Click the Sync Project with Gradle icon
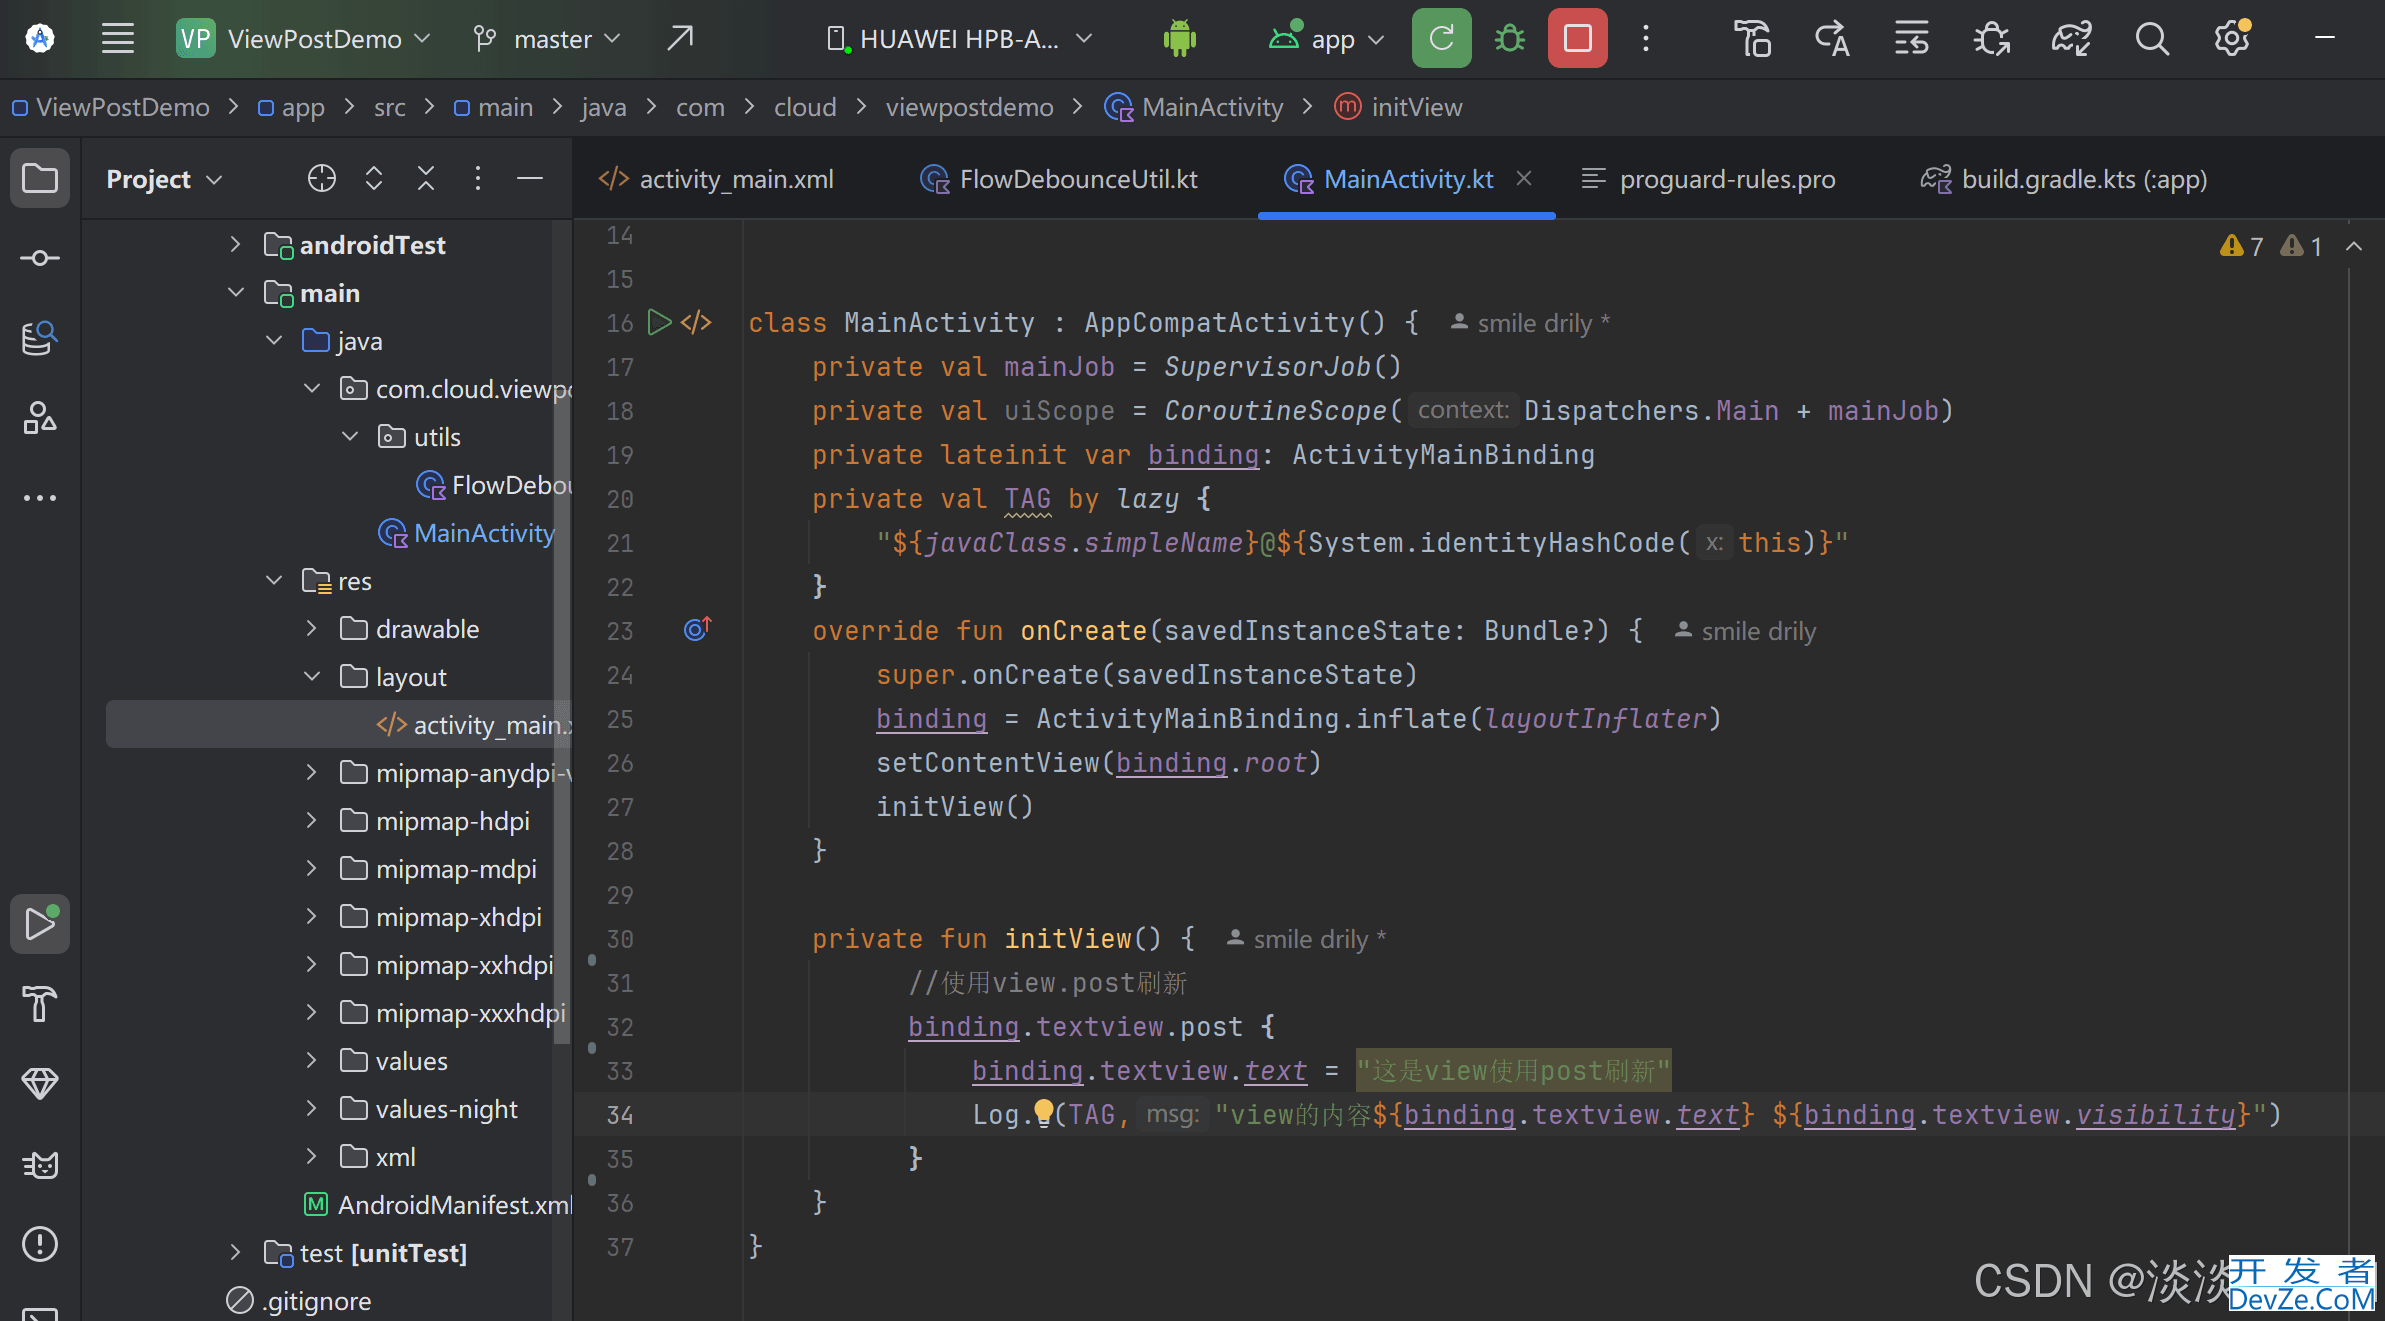This screenshot has height=1321, width=2385. pyautogui.click(x=2071, y=39)
